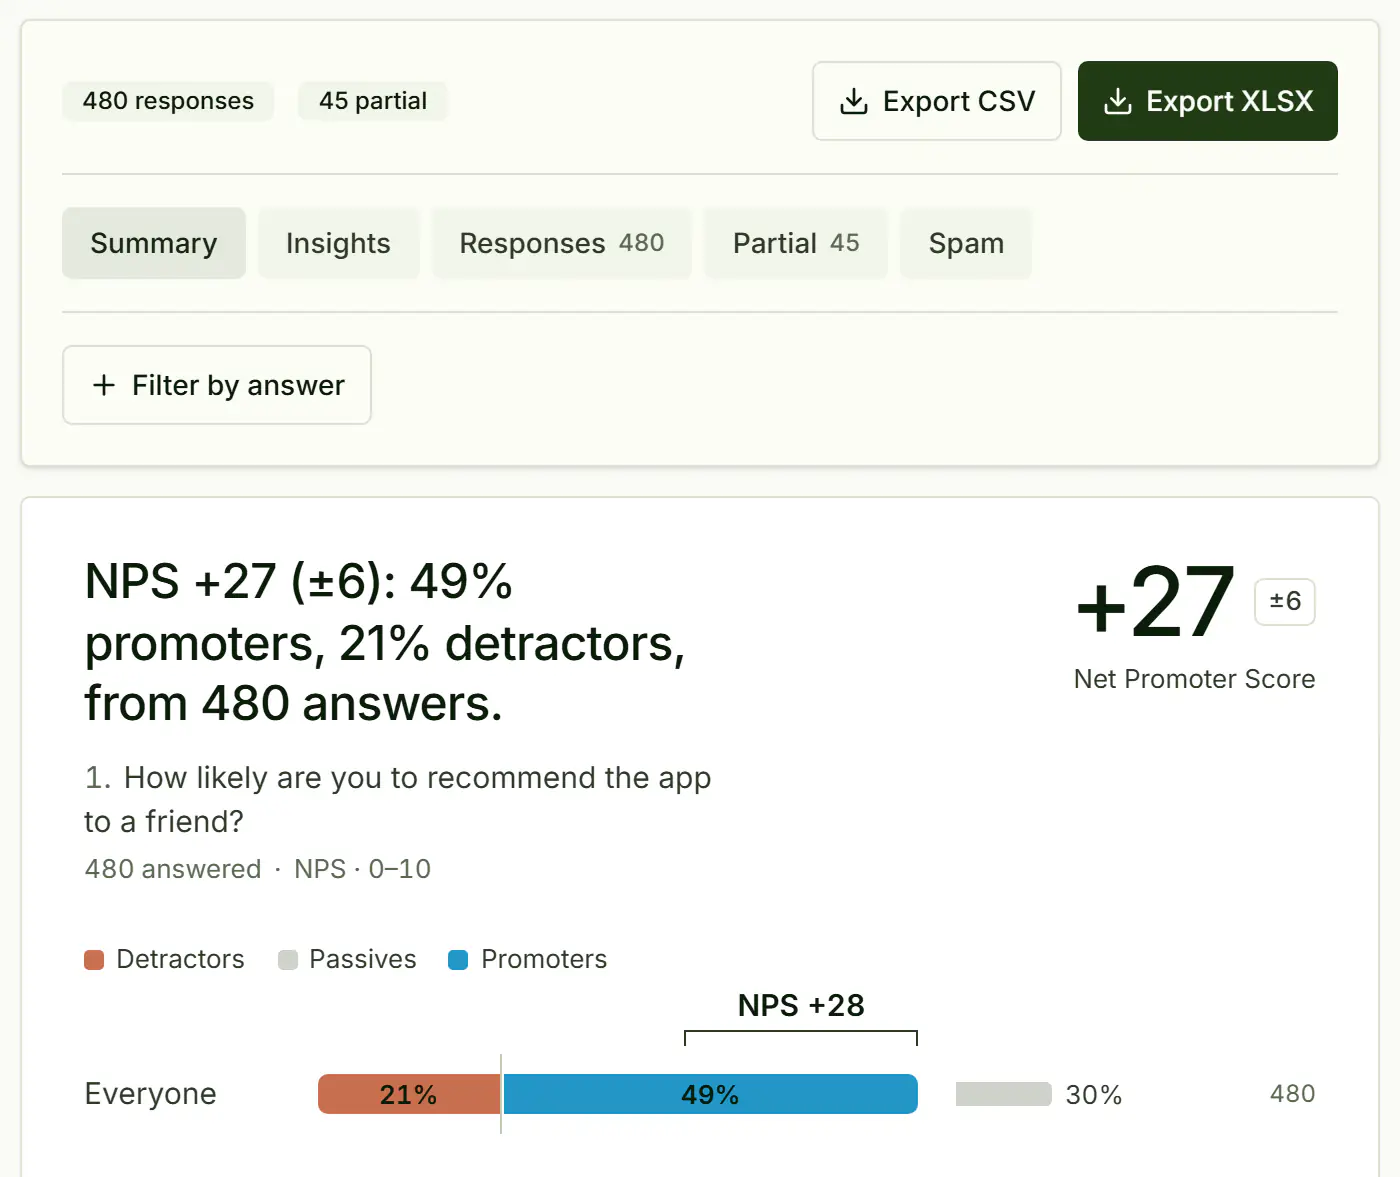Select the 480 responses badge
The width and height of the screenshot is (1400, 1177).
click(168, 101)
